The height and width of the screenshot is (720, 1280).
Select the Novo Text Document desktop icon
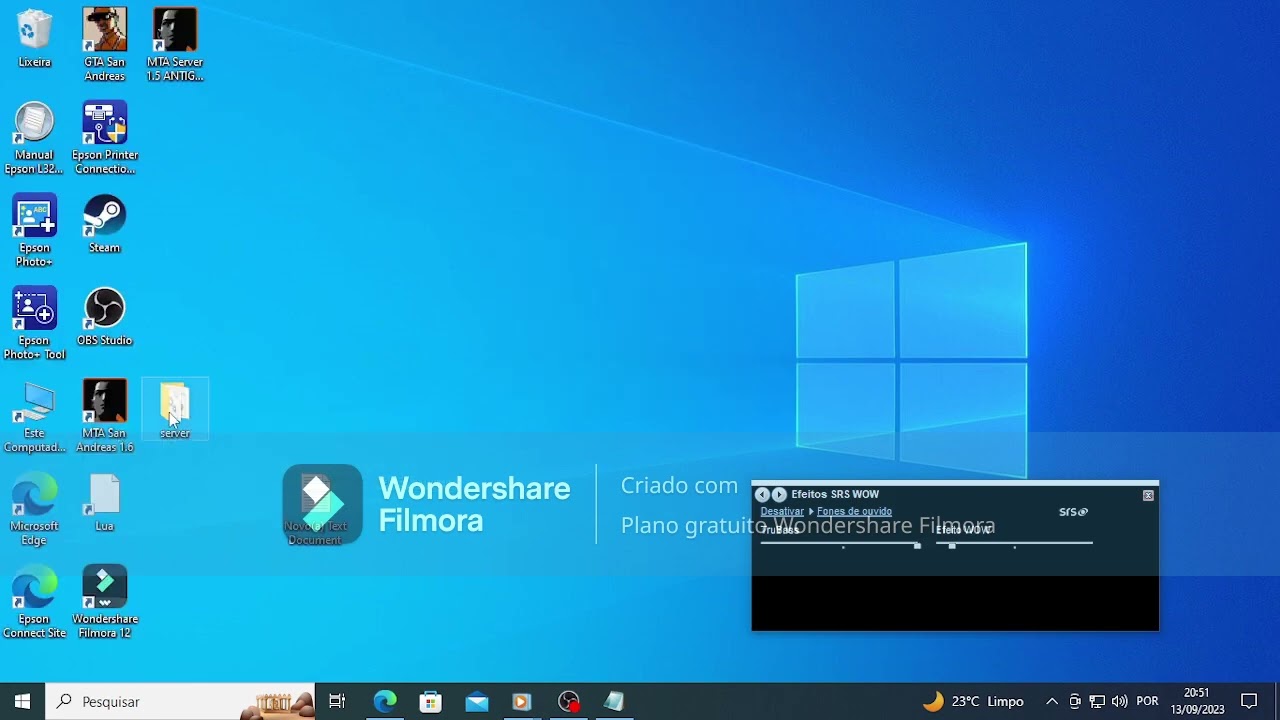[315, 510]
